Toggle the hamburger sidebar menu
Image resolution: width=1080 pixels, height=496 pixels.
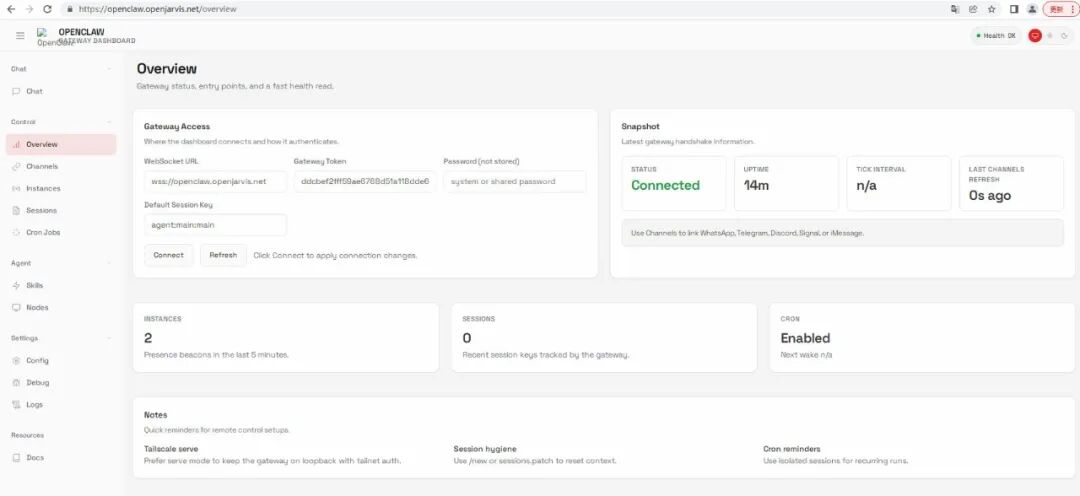click(20, 36)
